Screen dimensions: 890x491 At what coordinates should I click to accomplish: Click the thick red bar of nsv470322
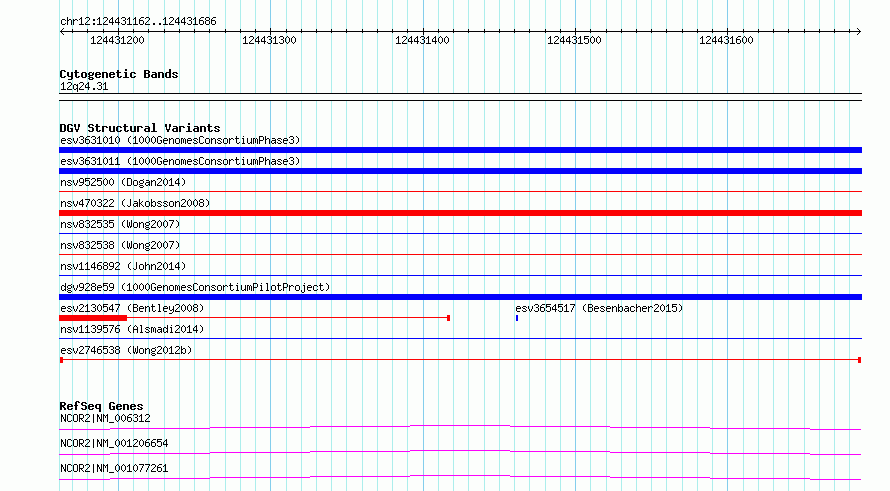coord(460,213)
